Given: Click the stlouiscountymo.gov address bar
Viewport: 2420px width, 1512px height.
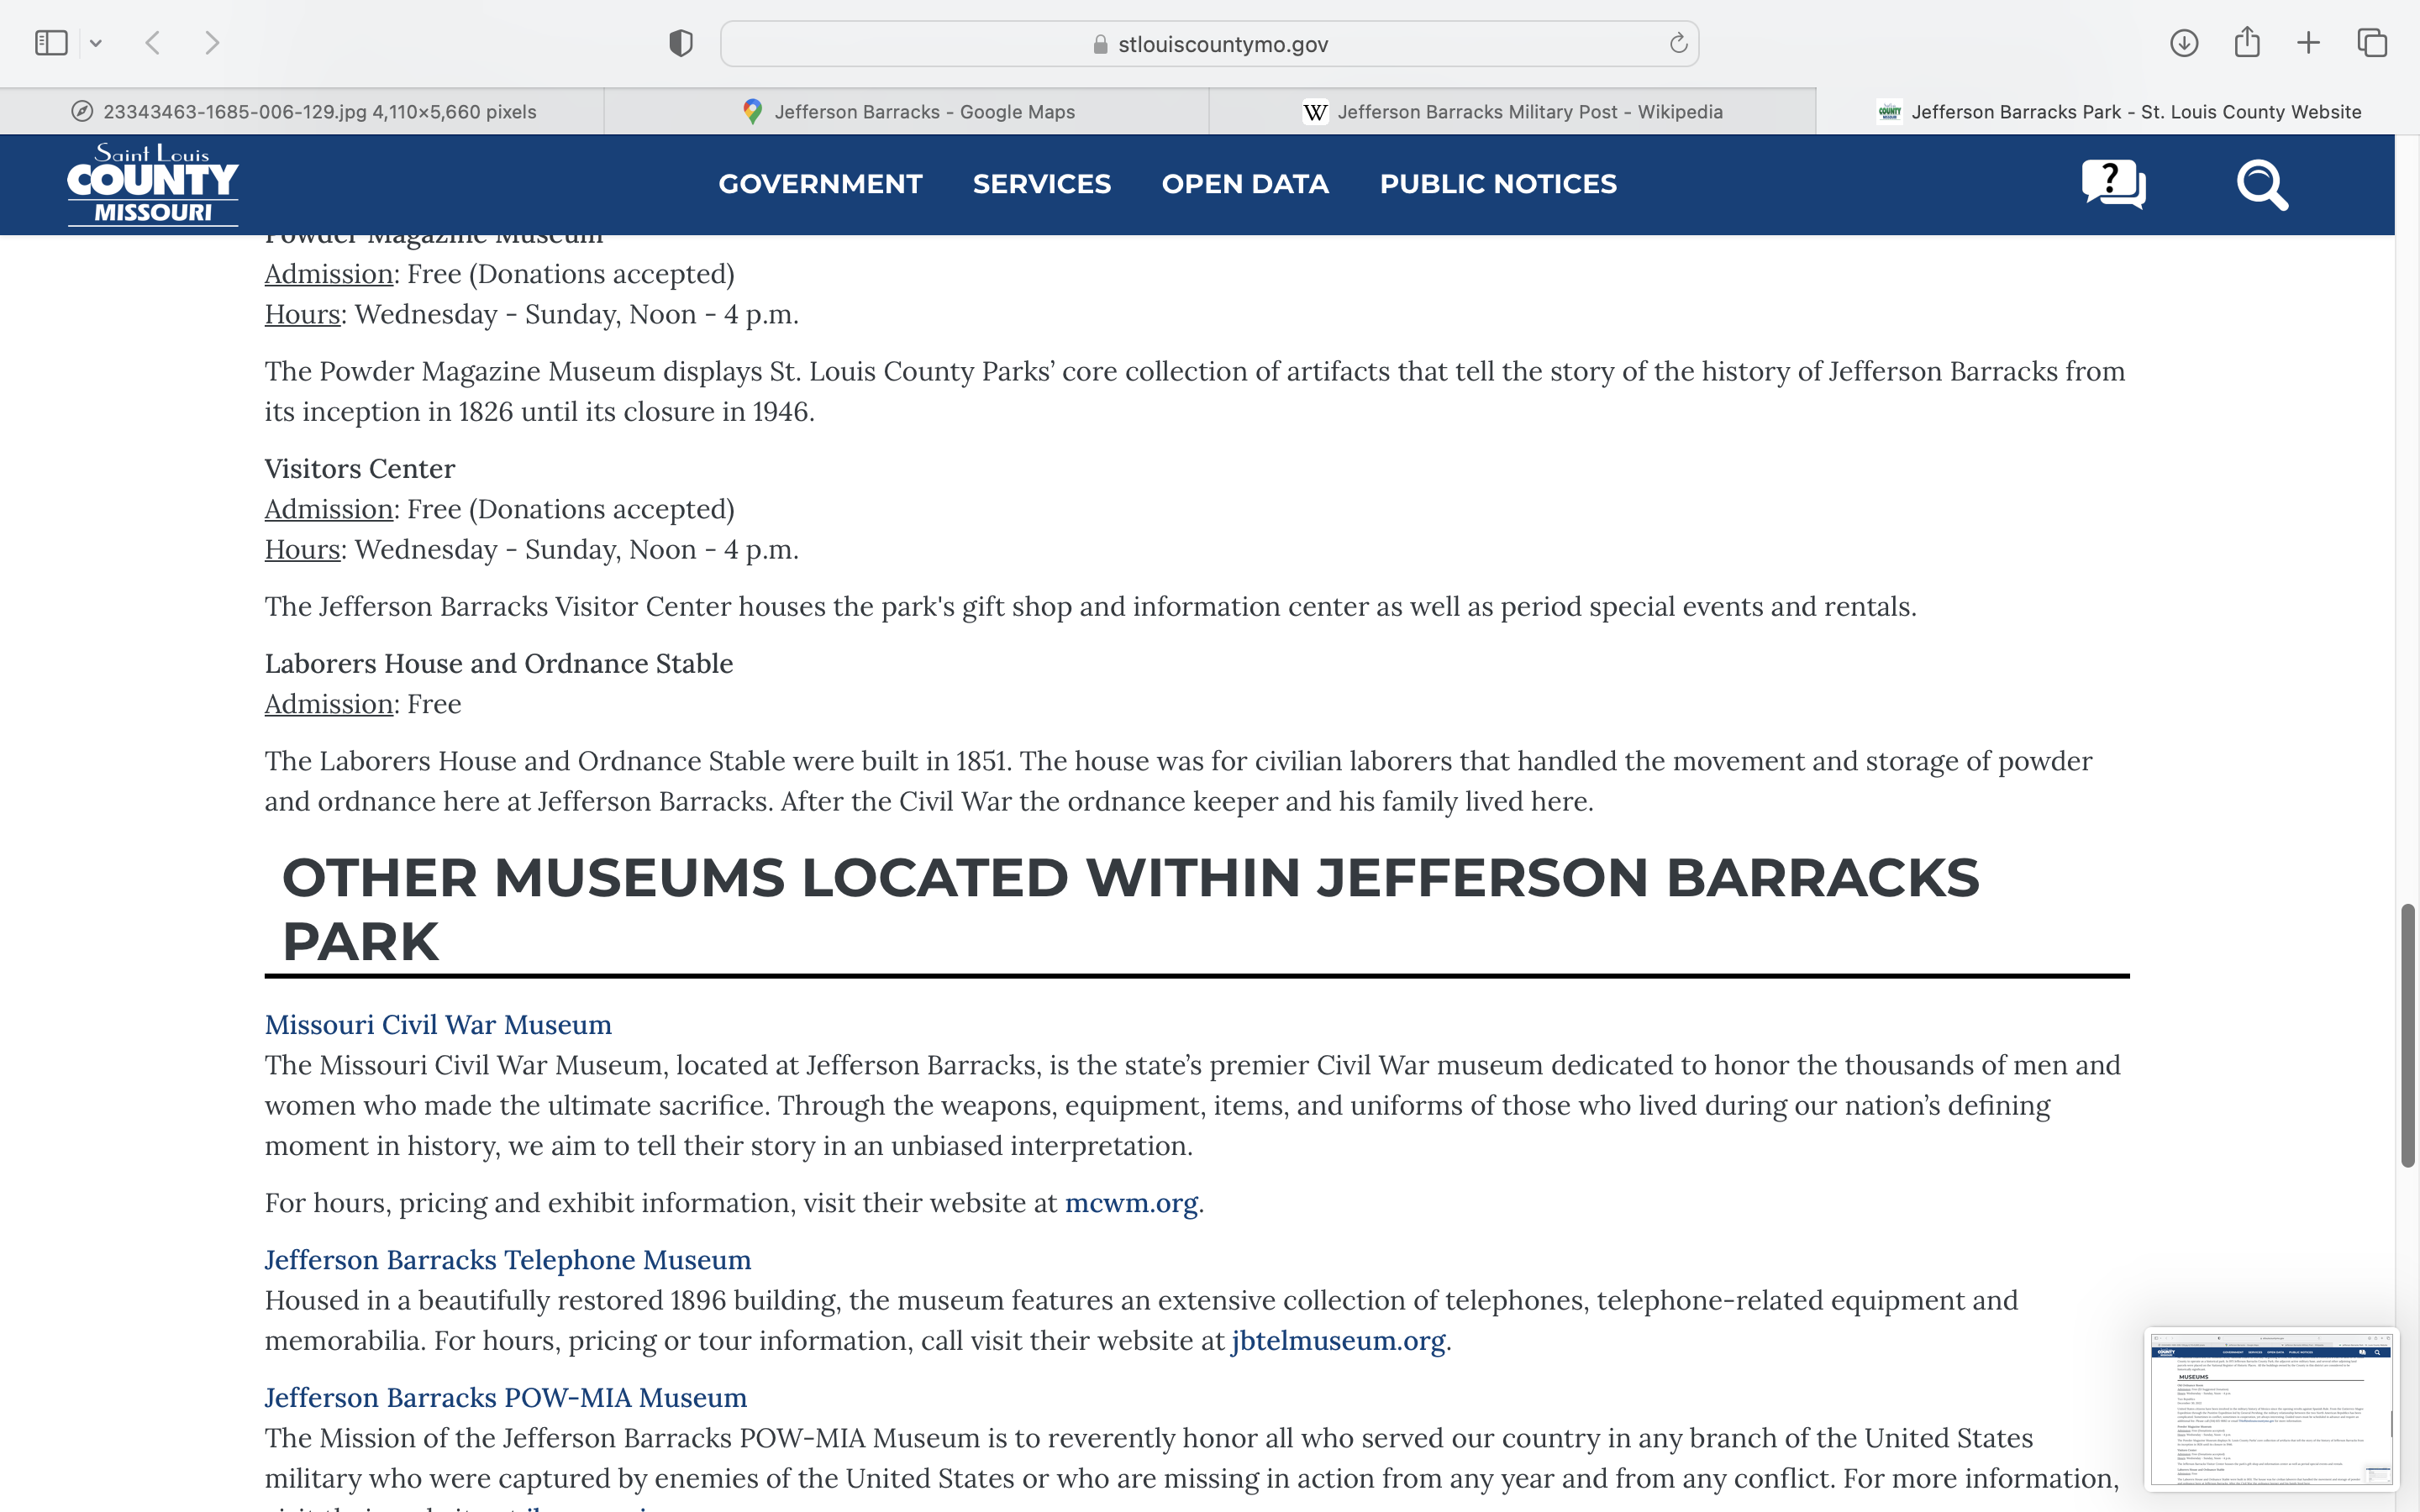Looking at the screenshot, I should click(x=1209, y=44).
